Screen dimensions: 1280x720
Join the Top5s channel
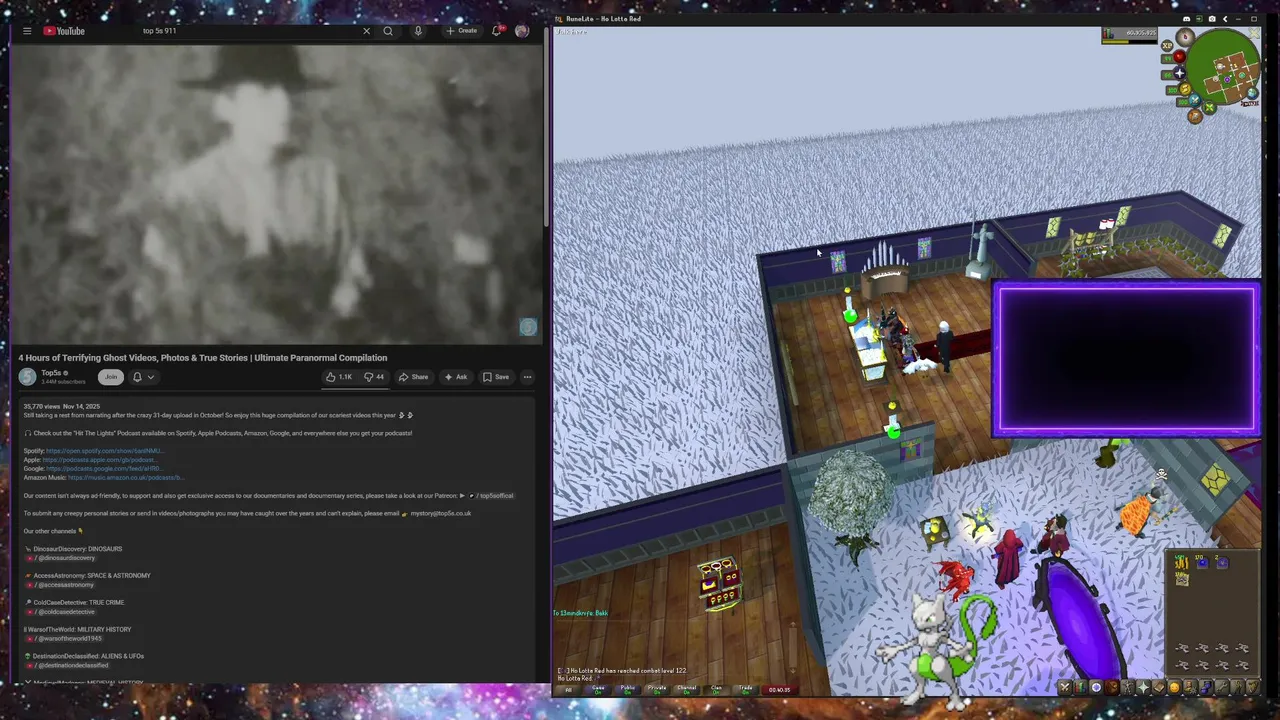(111, 377)
